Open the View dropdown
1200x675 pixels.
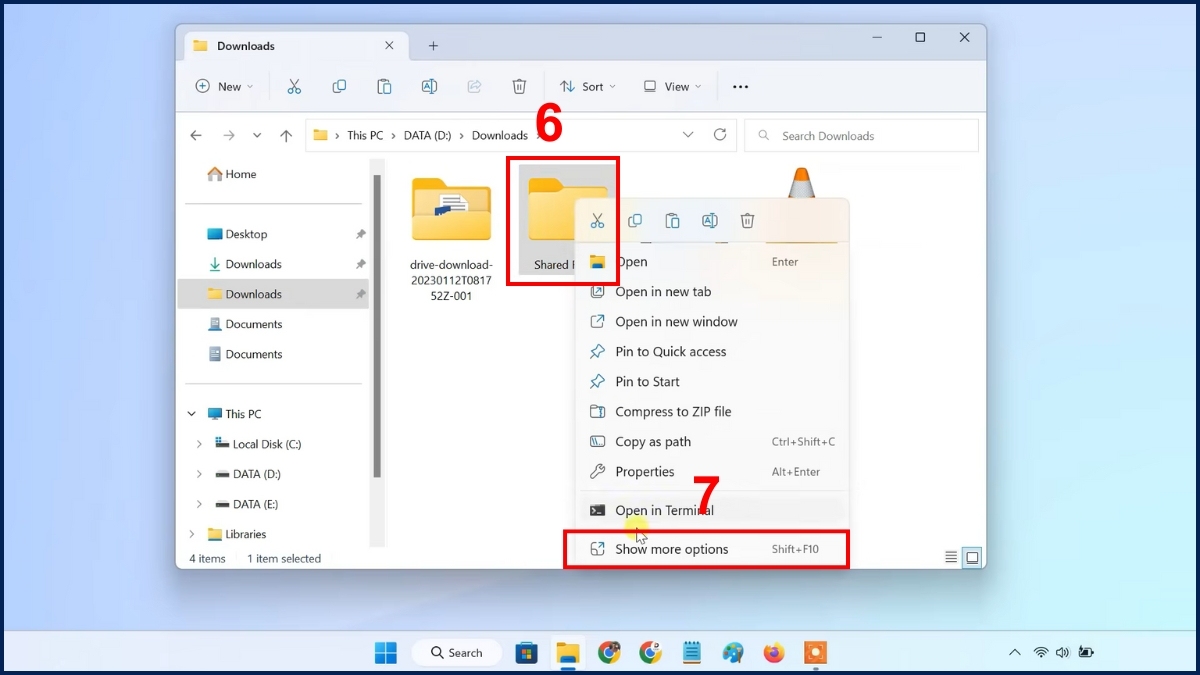[x=671, y=86]
